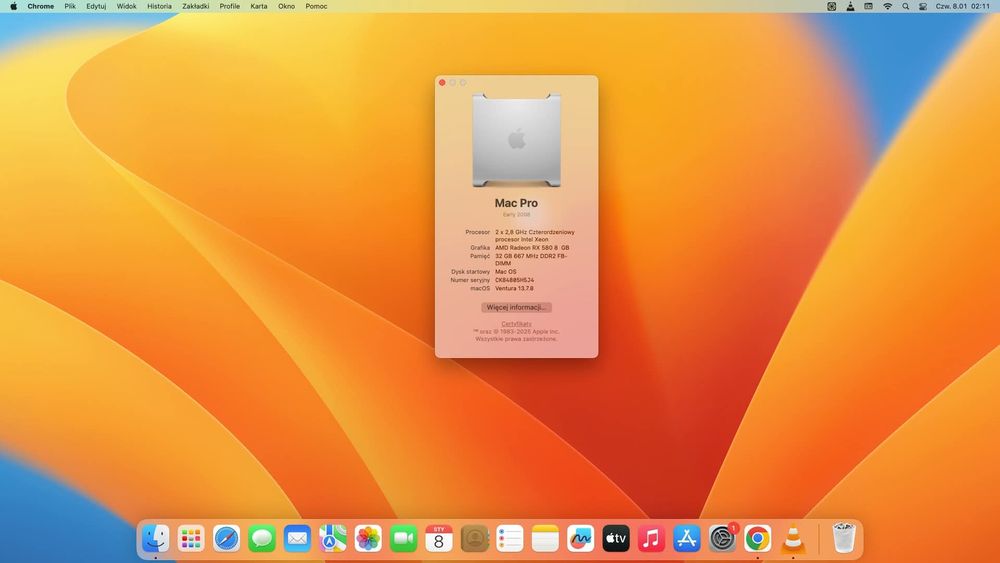The height and width of the screenshot is (563, 1000).
Task: Open Control Center in menu bar
Action: click(x=923, y=6)
